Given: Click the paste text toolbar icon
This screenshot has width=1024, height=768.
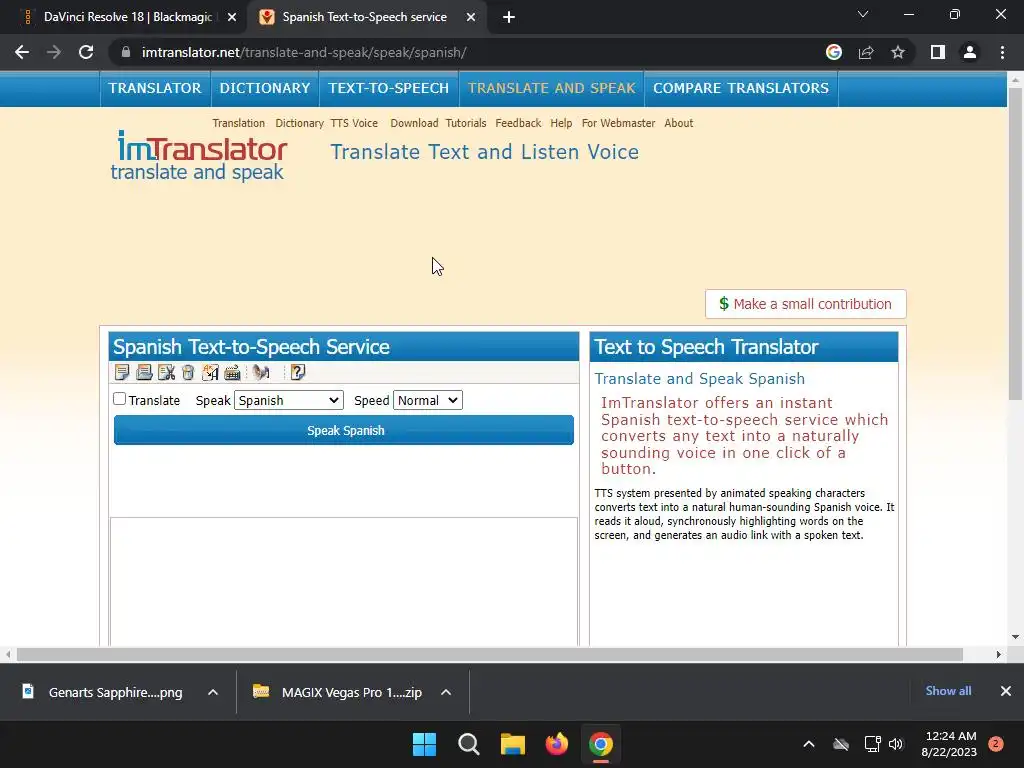Looking at the screenshot, I should coord(144,373).
